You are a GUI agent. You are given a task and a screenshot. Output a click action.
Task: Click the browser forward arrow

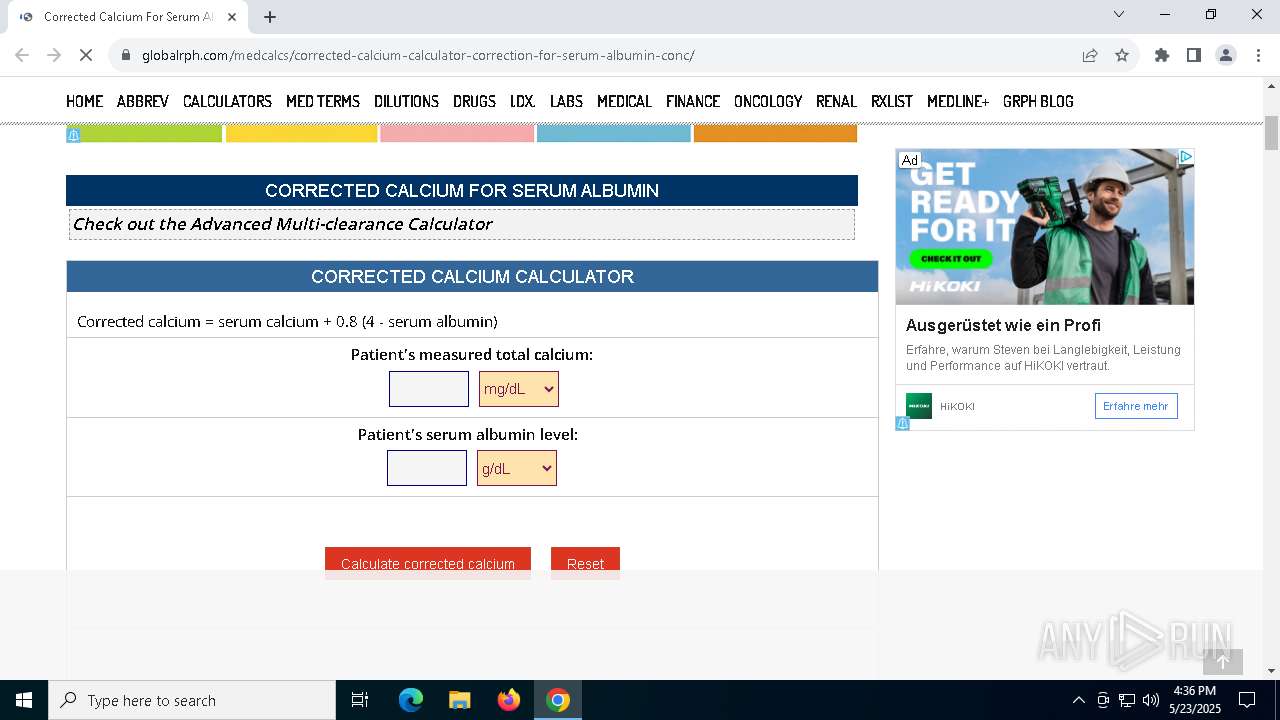54,55
